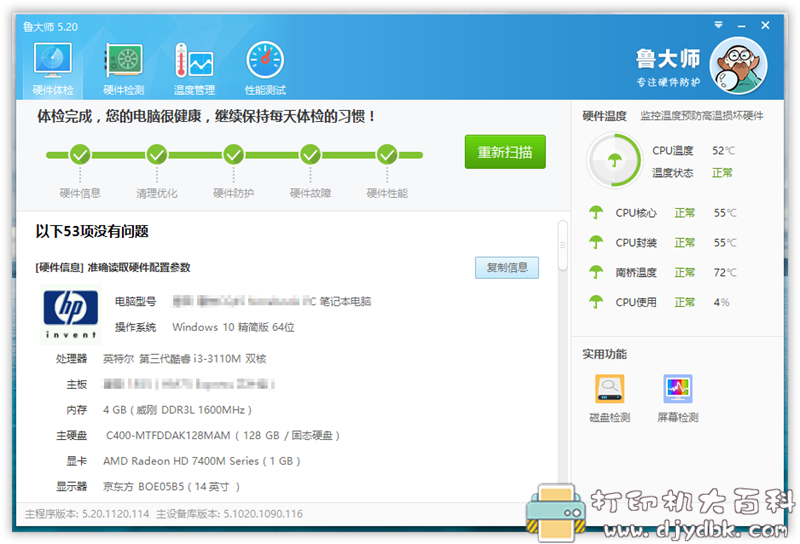
Task: Click the CPU温度 52℃ reading
Action: click(x=724, y=151)
